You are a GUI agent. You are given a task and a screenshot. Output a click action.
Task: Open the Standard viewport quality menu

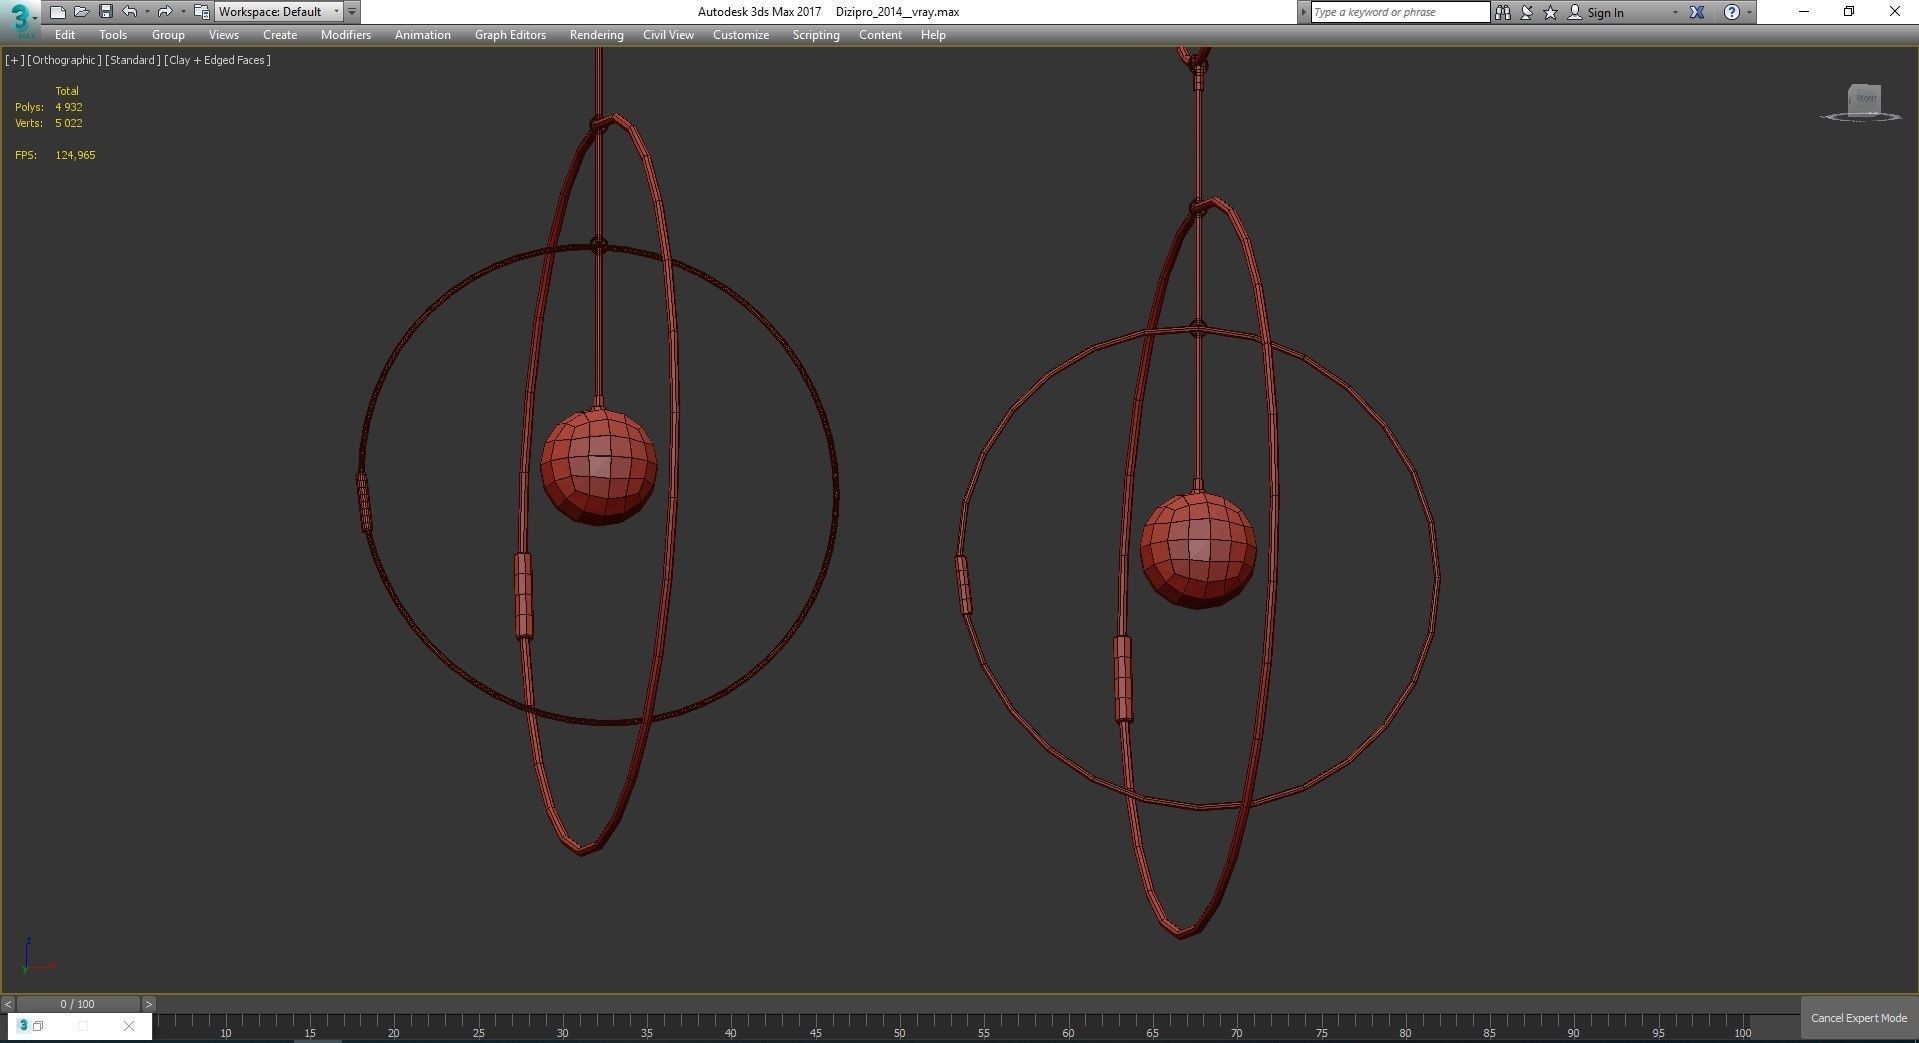pyautogui.click(x=132, y=60)
